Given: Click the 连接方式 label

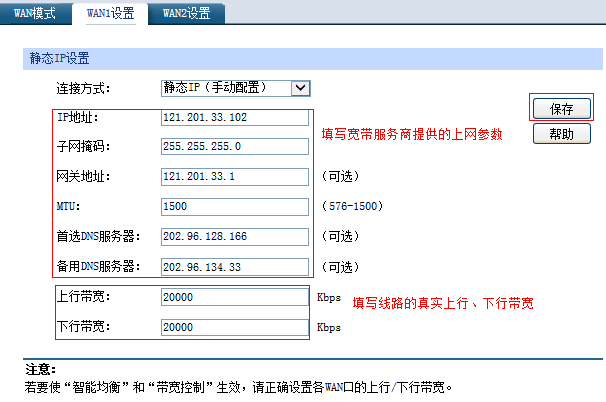Looking at the screenshot, I should [82, 88].
